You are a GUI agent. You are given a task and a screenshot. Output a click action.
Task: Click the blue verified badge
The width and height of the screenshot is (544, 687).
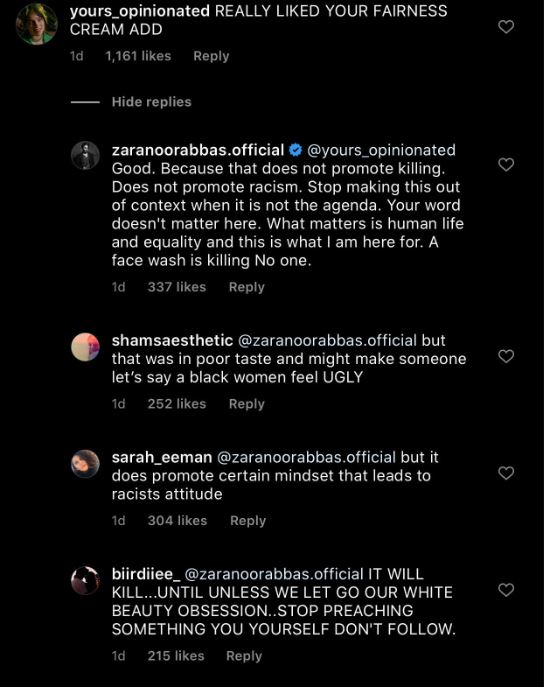(x=296, y=150)
